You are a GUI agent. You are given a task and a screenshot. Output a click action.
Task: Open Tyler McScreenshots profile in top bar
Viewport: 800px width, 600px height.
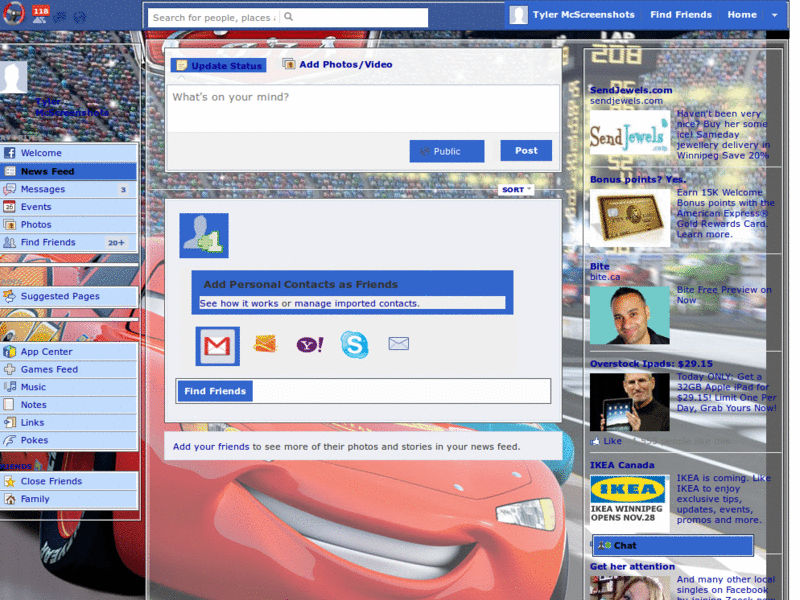click(x=572, y=15)
